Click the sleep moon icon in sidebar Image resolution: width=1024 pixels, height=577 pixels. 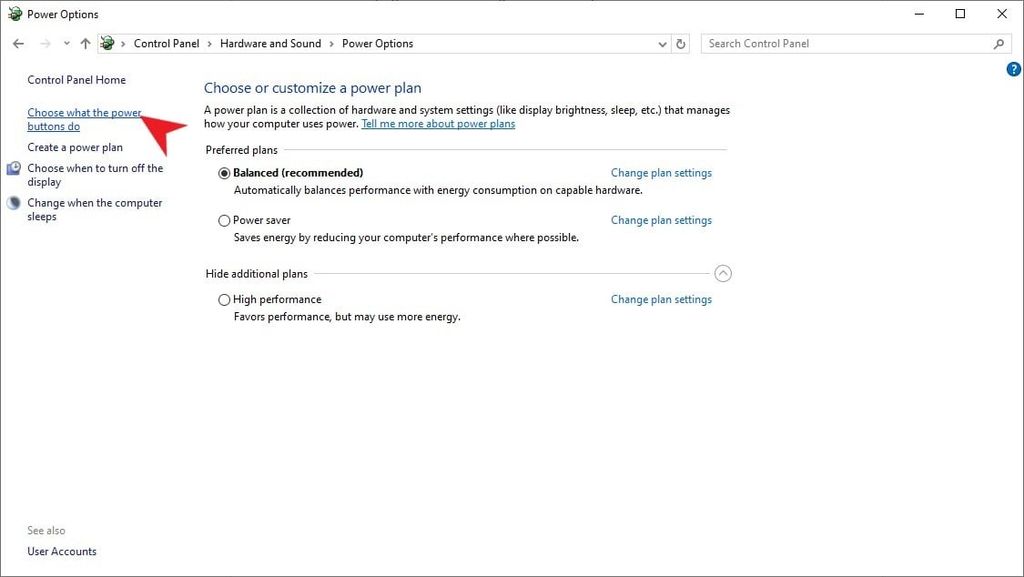(14, 203)
